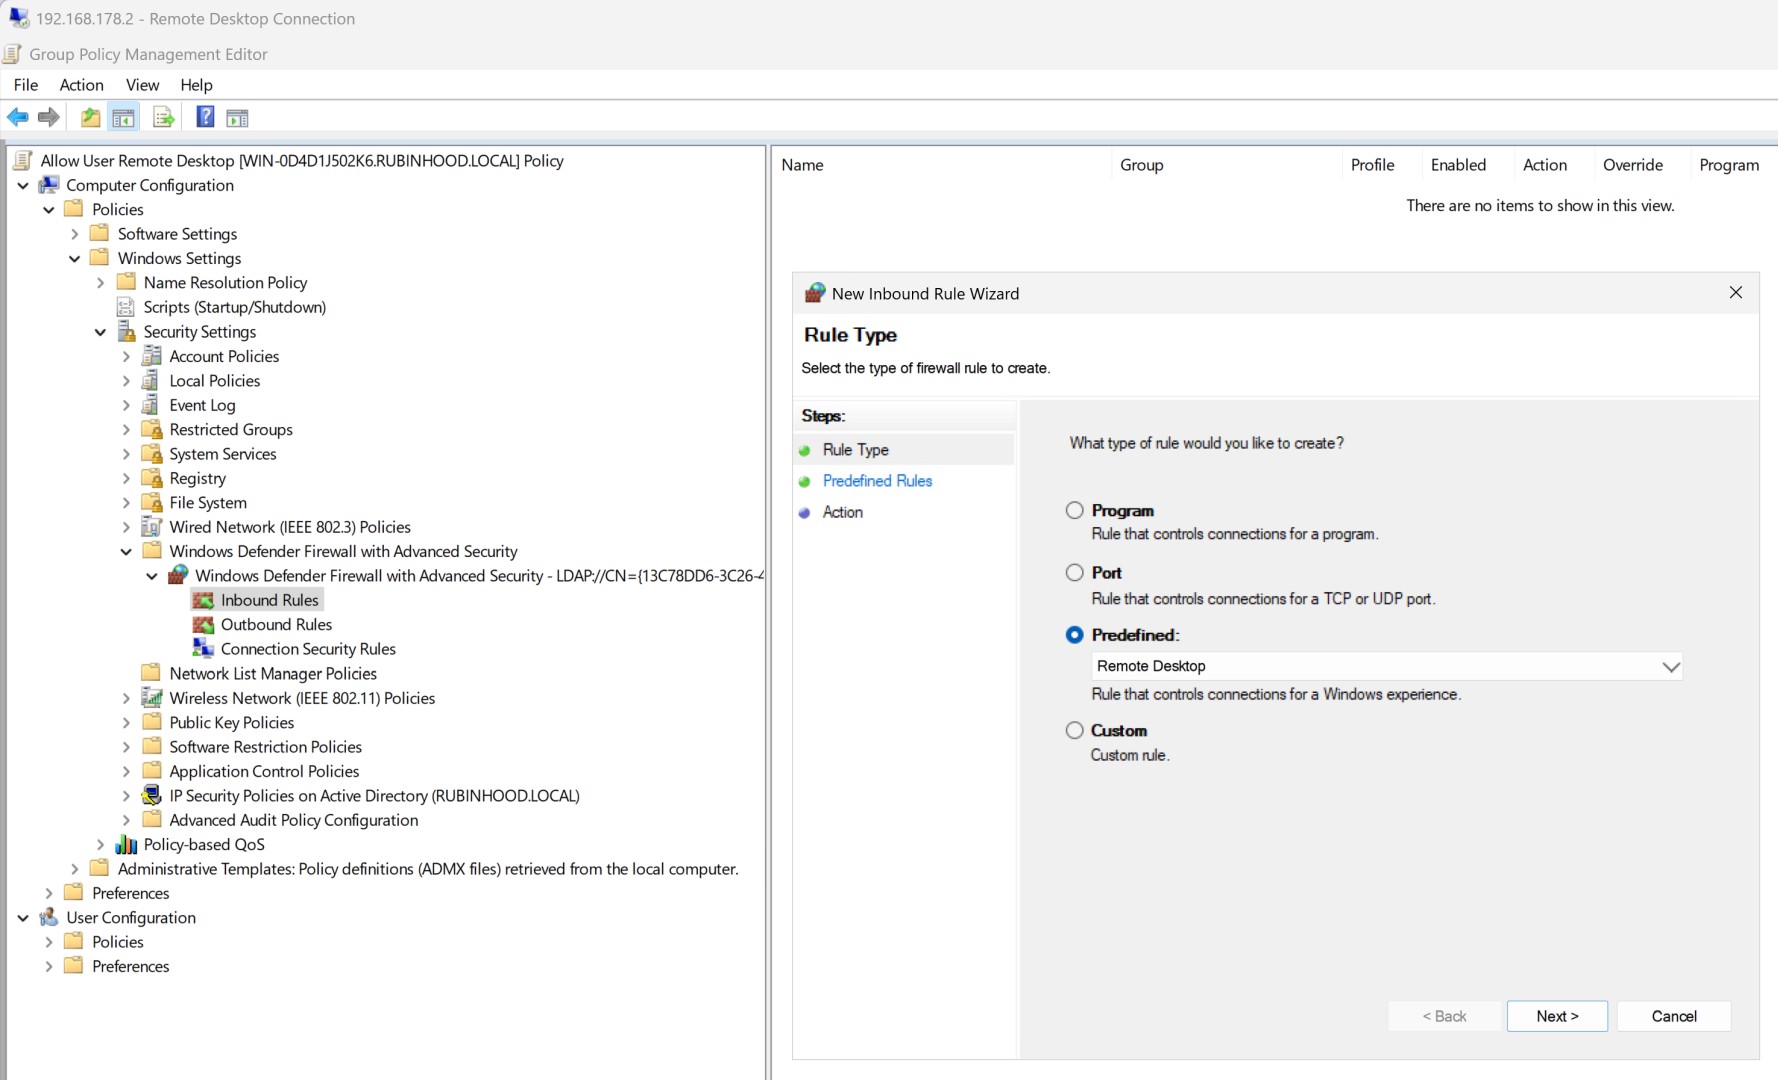
Task: Click the Back arrow toolbar icon
Action: [18, 118]
